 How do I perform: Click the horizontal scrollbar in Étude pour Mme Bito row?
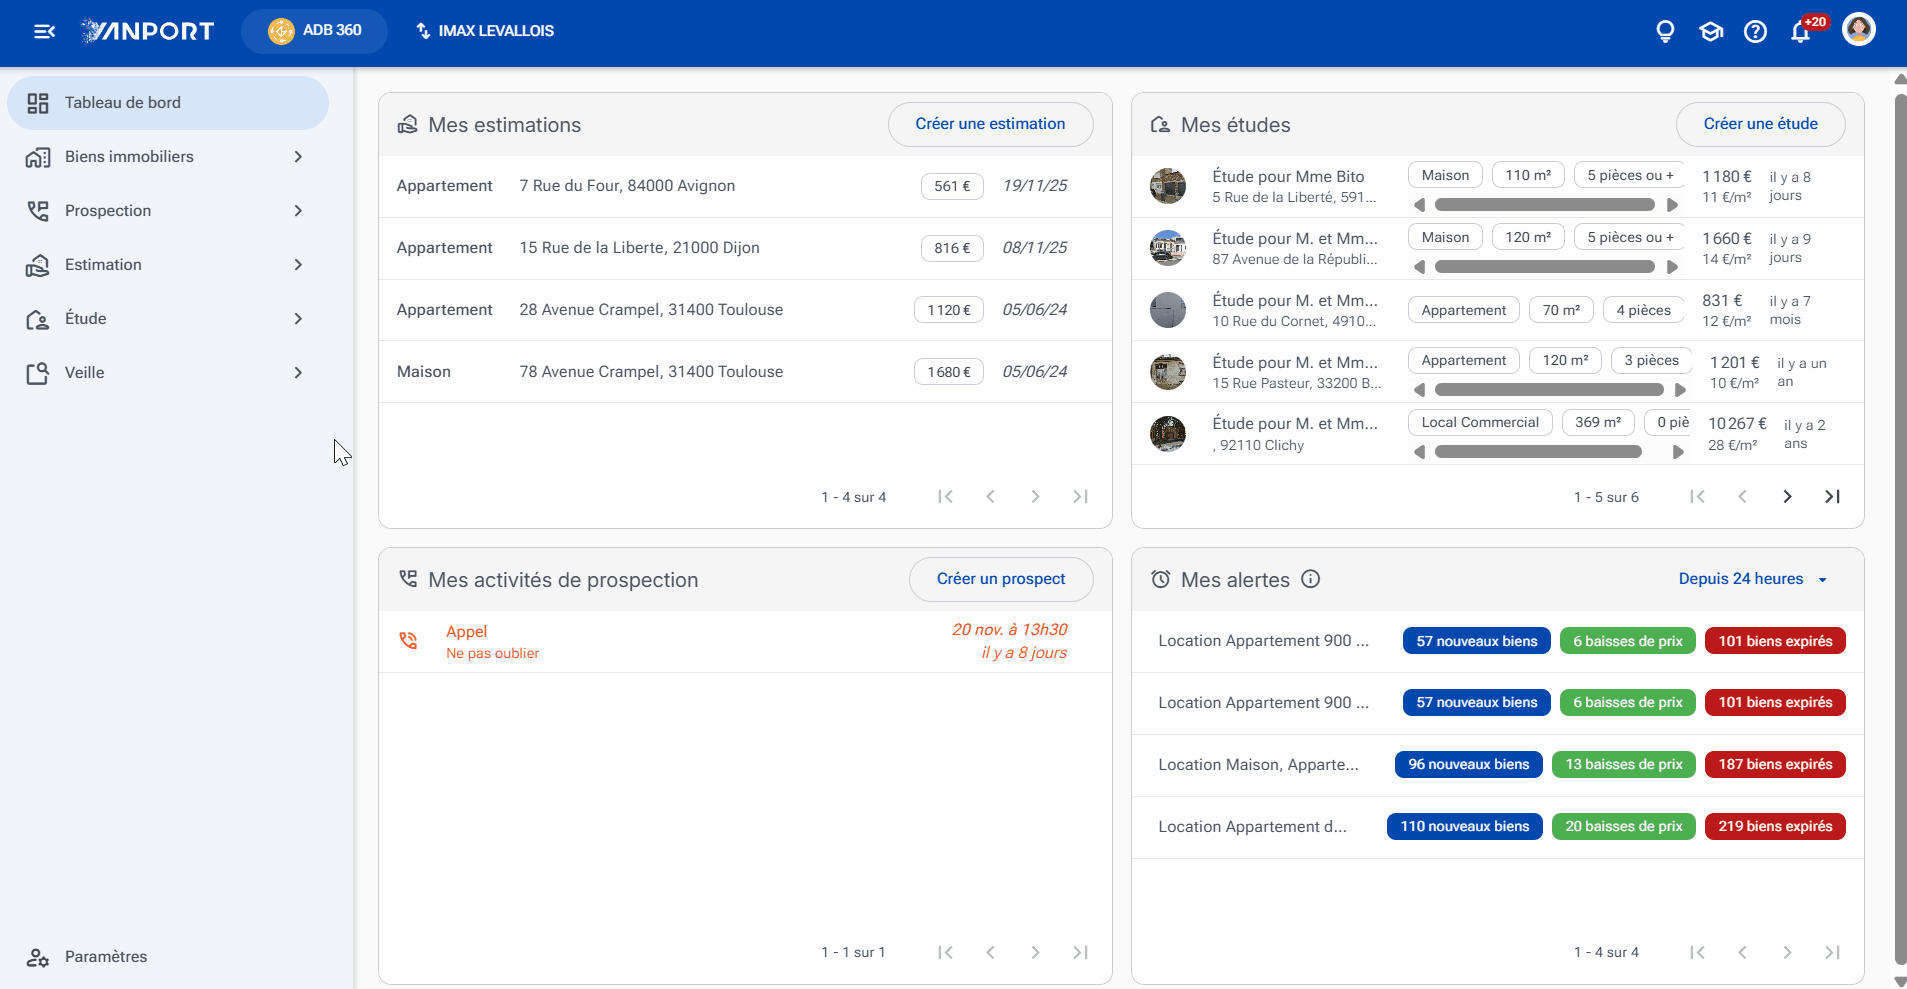click(1545, 205)
